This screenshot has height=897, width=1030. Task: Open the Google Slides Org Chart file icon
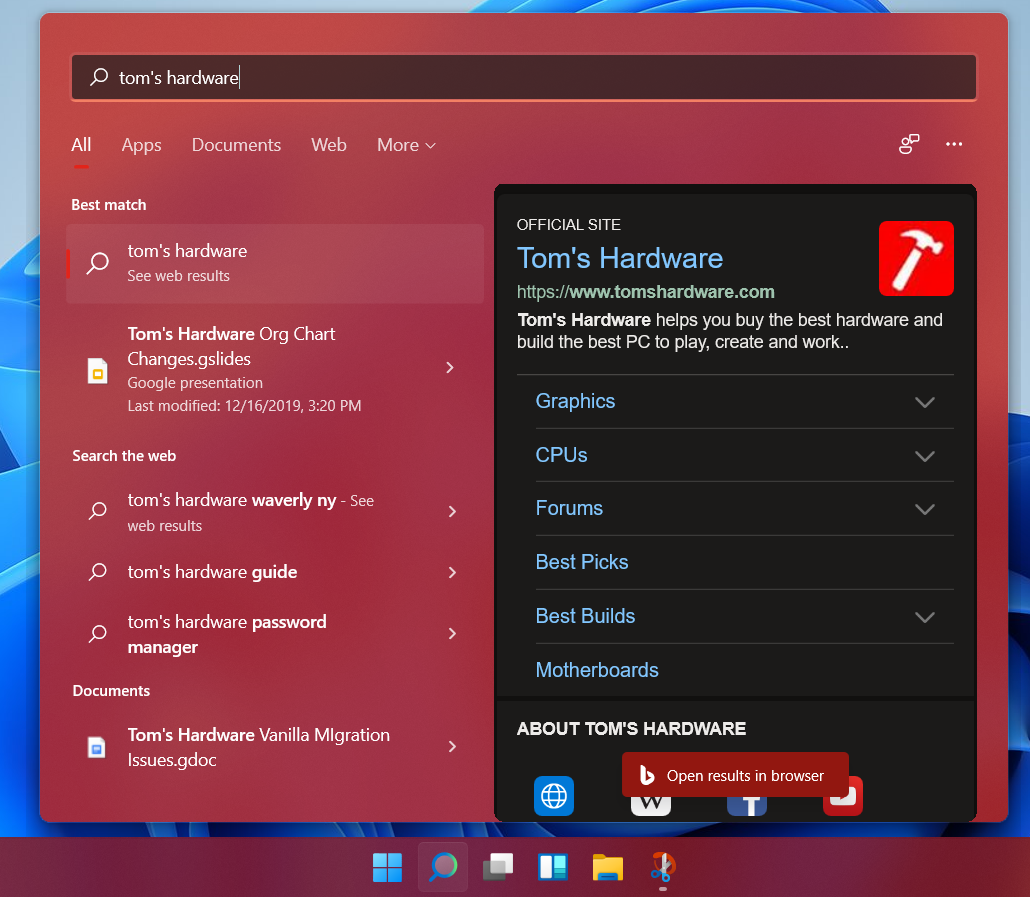pos(97,369)
